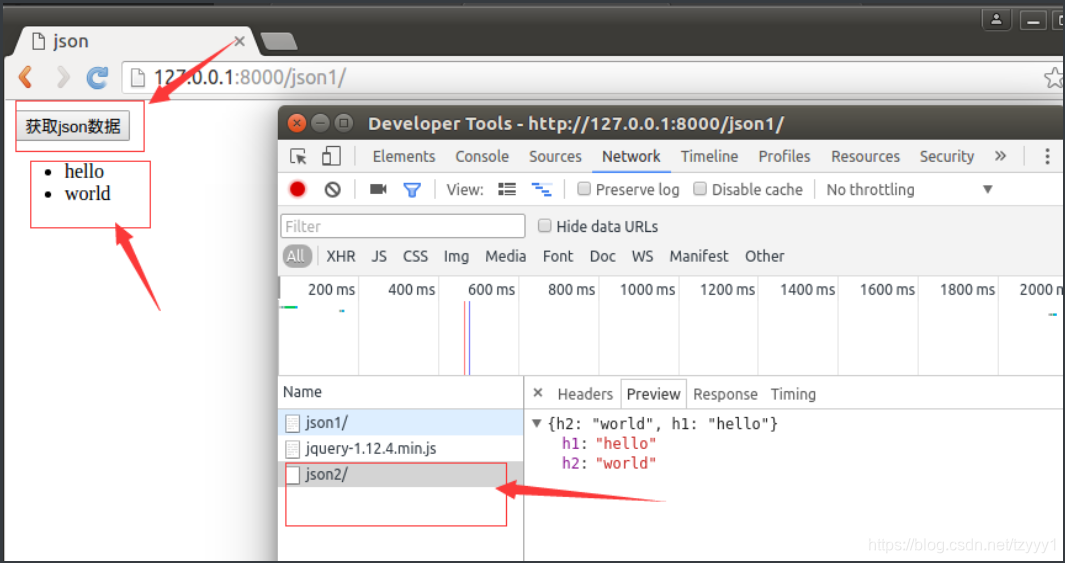Image resolution: width=1065 pixels, height=563 pixels.
Task: Select the inspect element cursor icon
Action: click(x=298, y=156)
